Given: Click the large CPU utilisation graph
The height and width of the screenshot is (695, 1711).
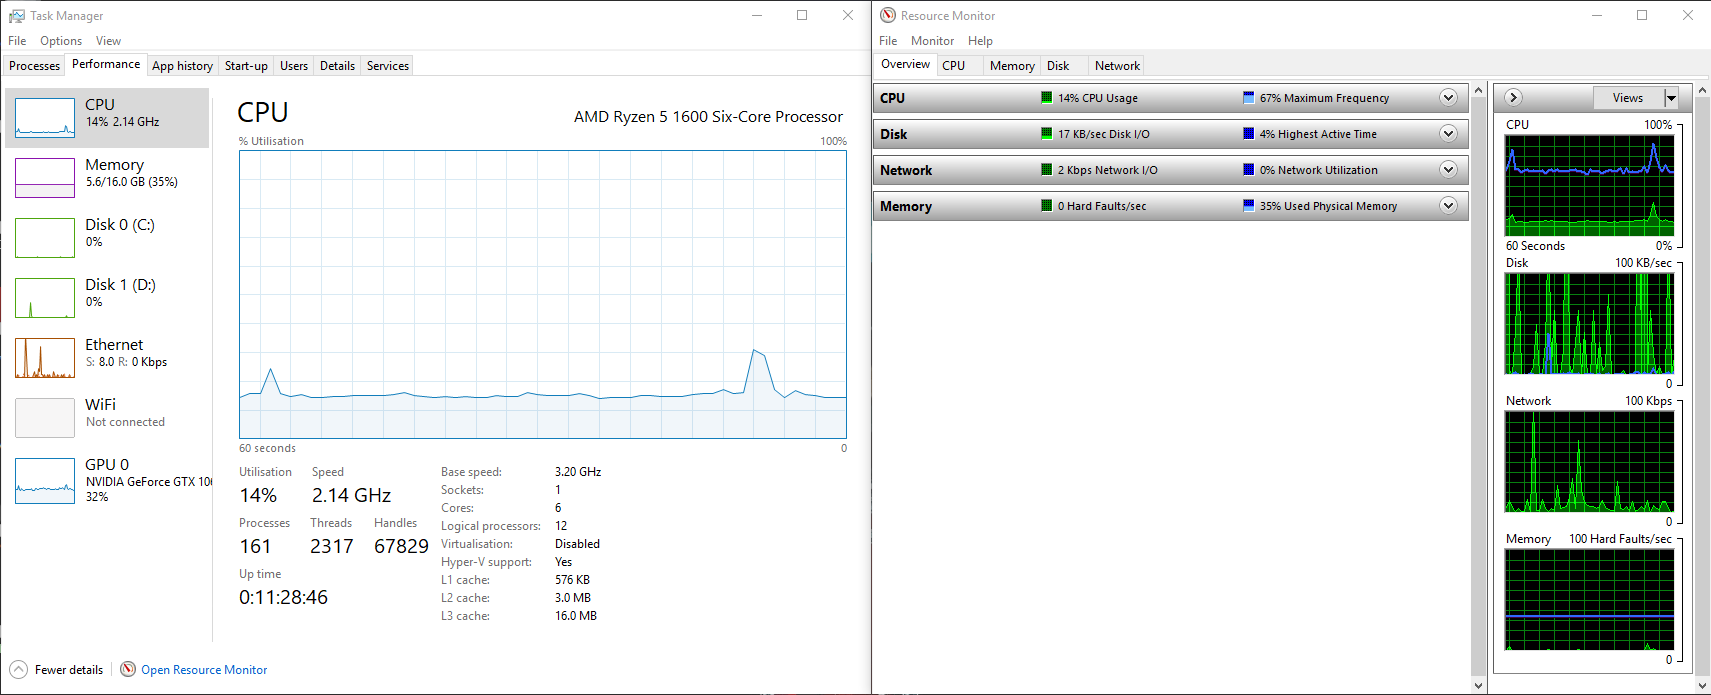Looking at the screenshot, I should pos(543,294).
